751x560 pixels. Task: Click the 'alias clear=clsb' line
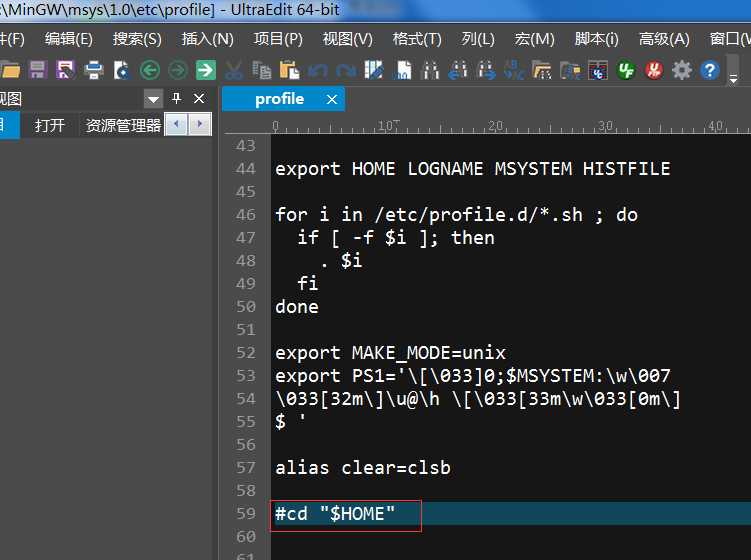pos(363,468)
